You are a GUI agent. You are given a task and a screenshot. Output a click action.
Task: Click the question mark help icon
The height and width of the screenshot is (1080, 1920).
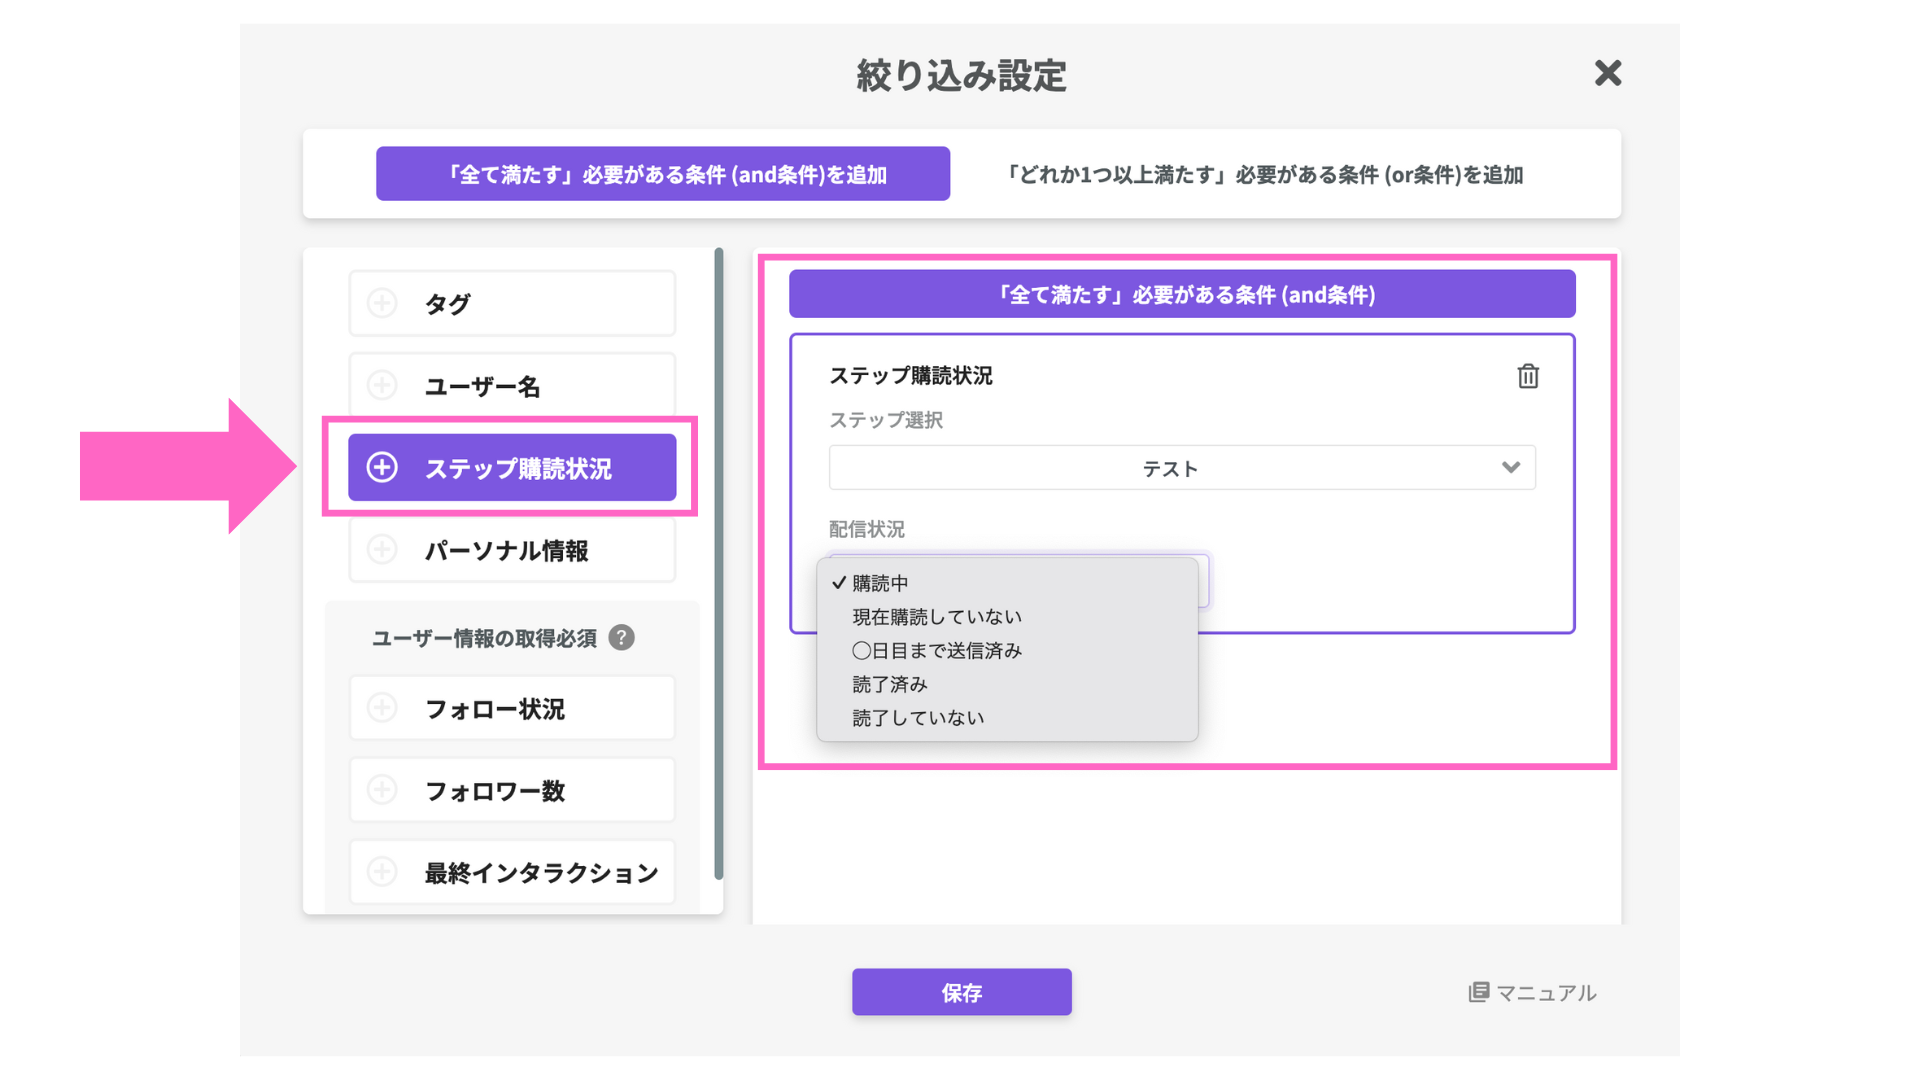point(621,637)
